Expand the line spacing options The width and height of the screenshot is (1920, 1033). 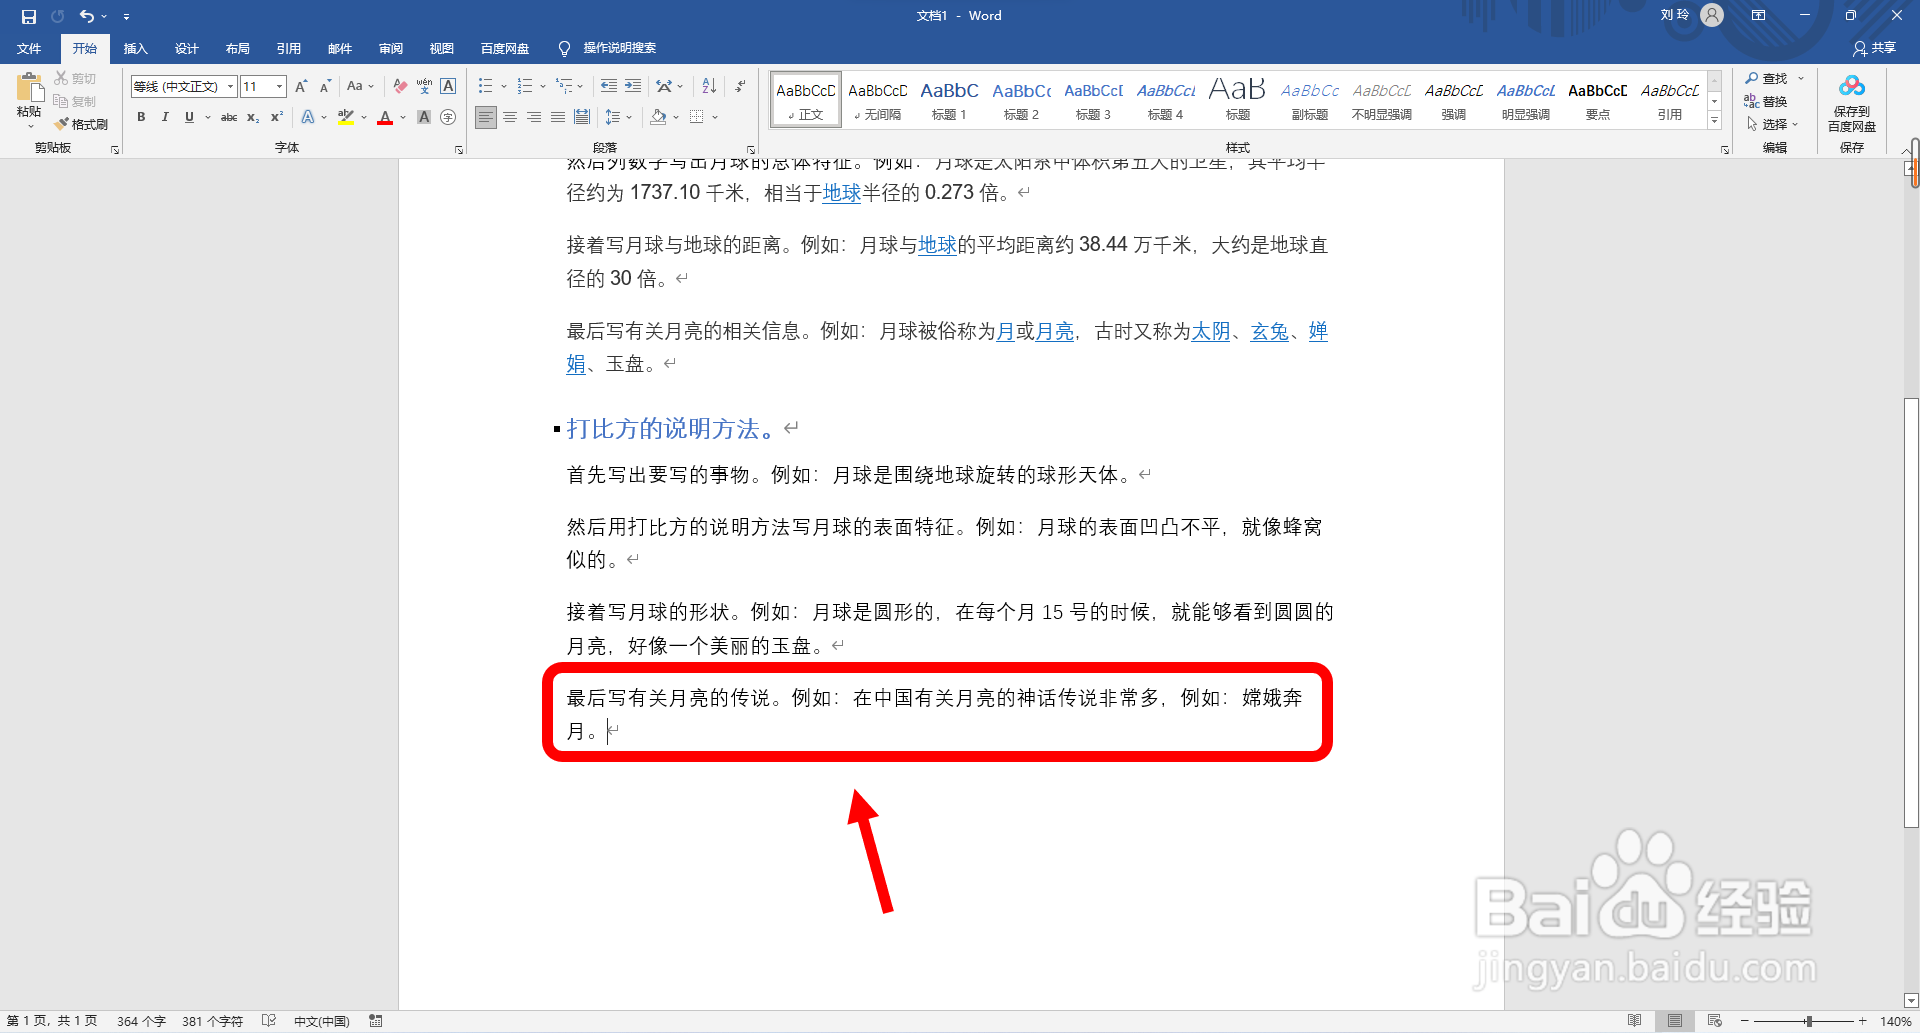(x=630, y=117)
